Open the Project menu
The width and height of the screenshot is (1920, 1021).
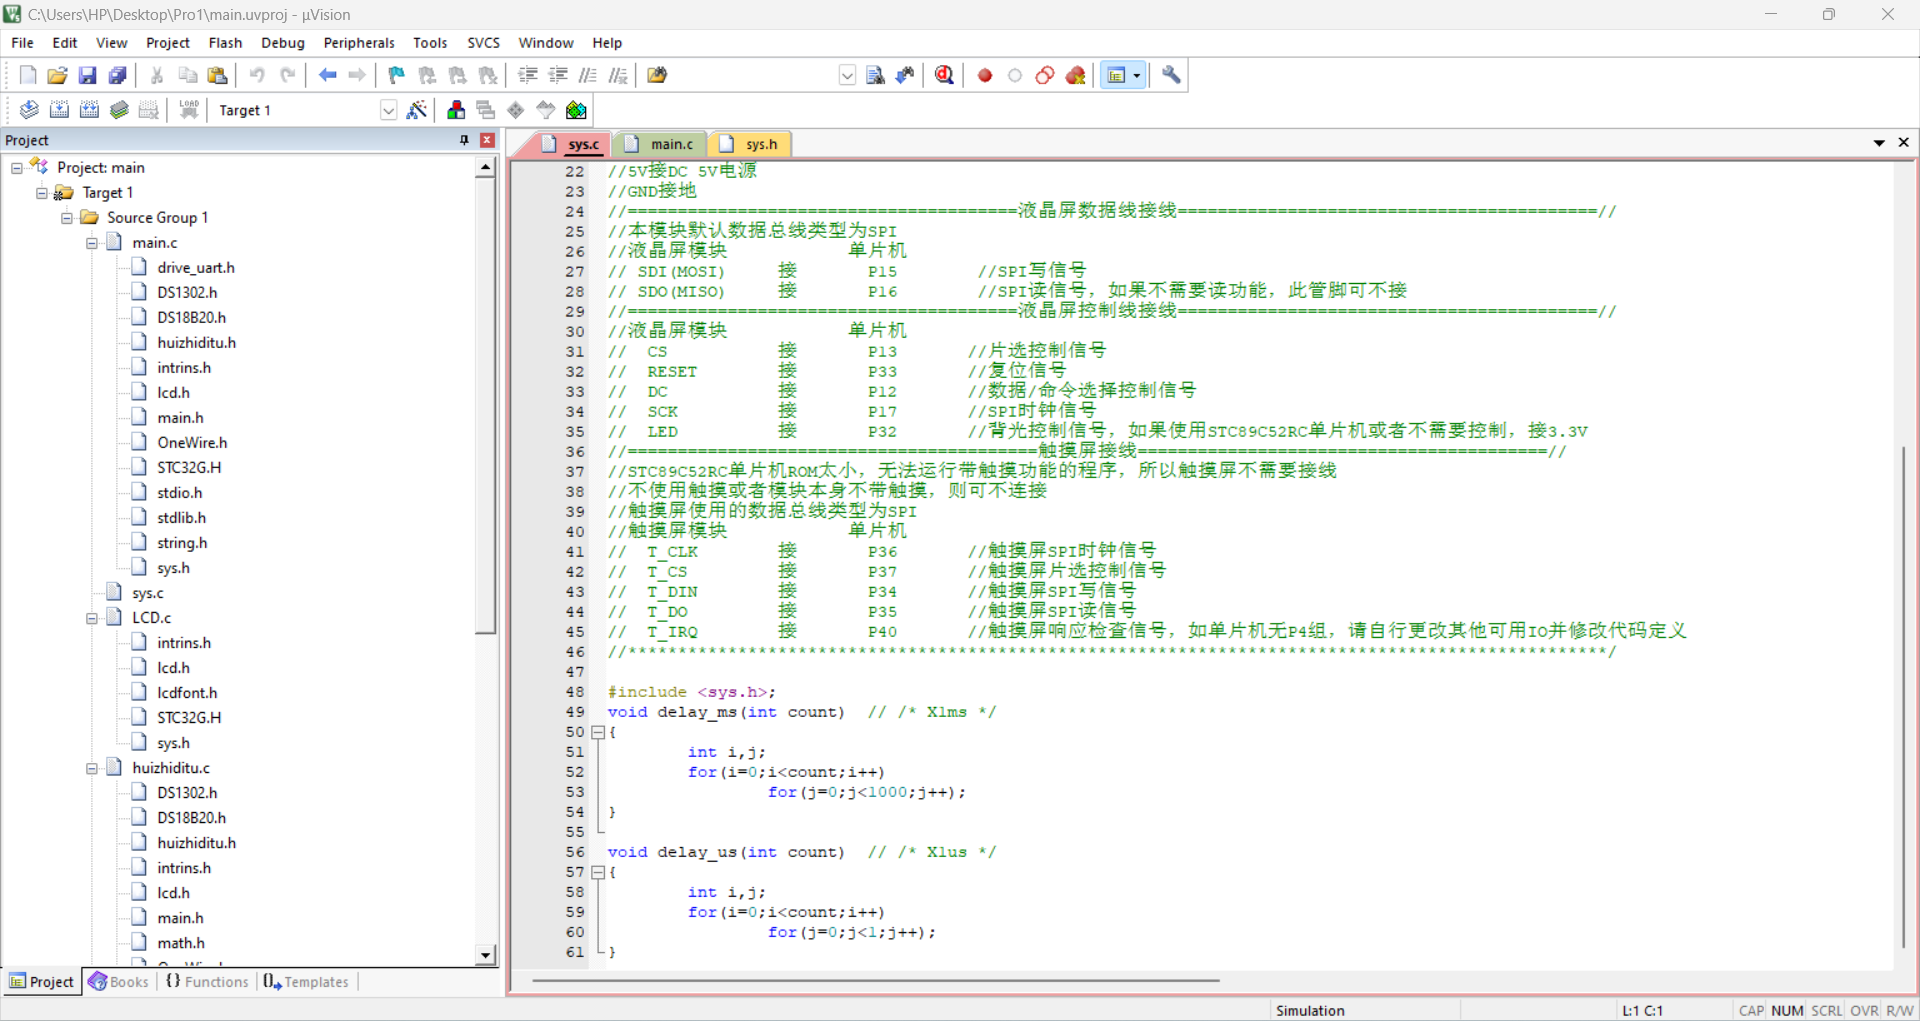[167, 43]
